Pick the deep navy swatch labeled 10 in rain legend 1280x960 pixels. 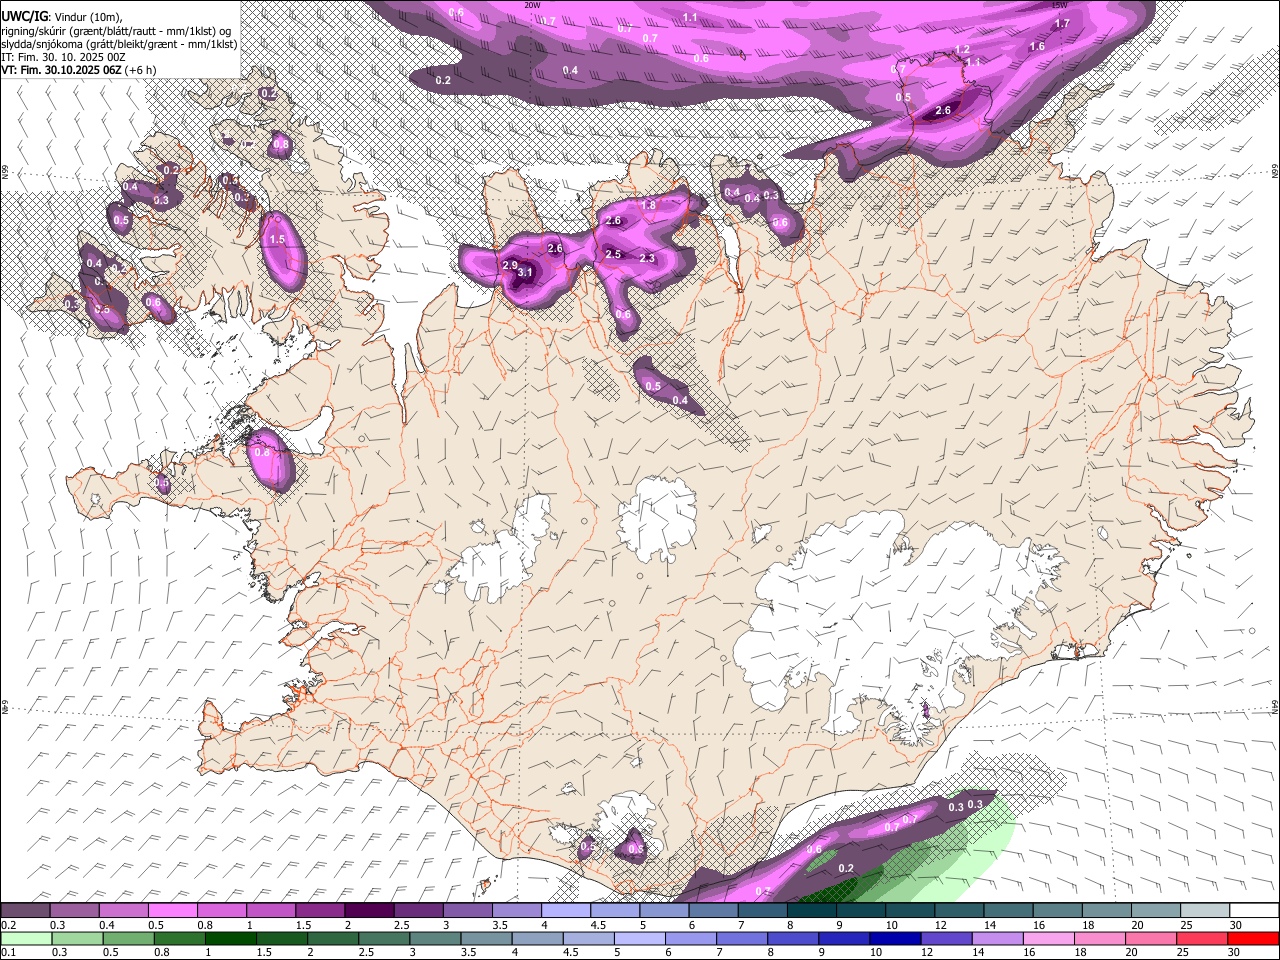pyautogui.click(x=896, y=939)
